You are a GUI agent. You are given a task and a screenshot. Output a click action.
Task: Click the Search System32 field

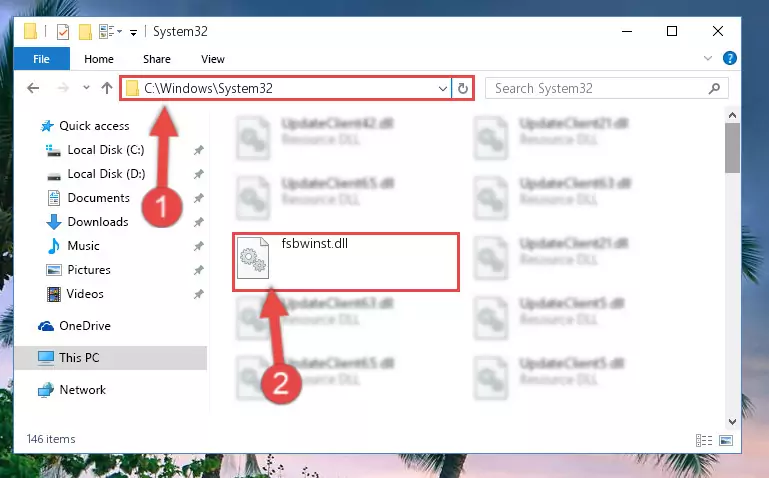(607, 88)
